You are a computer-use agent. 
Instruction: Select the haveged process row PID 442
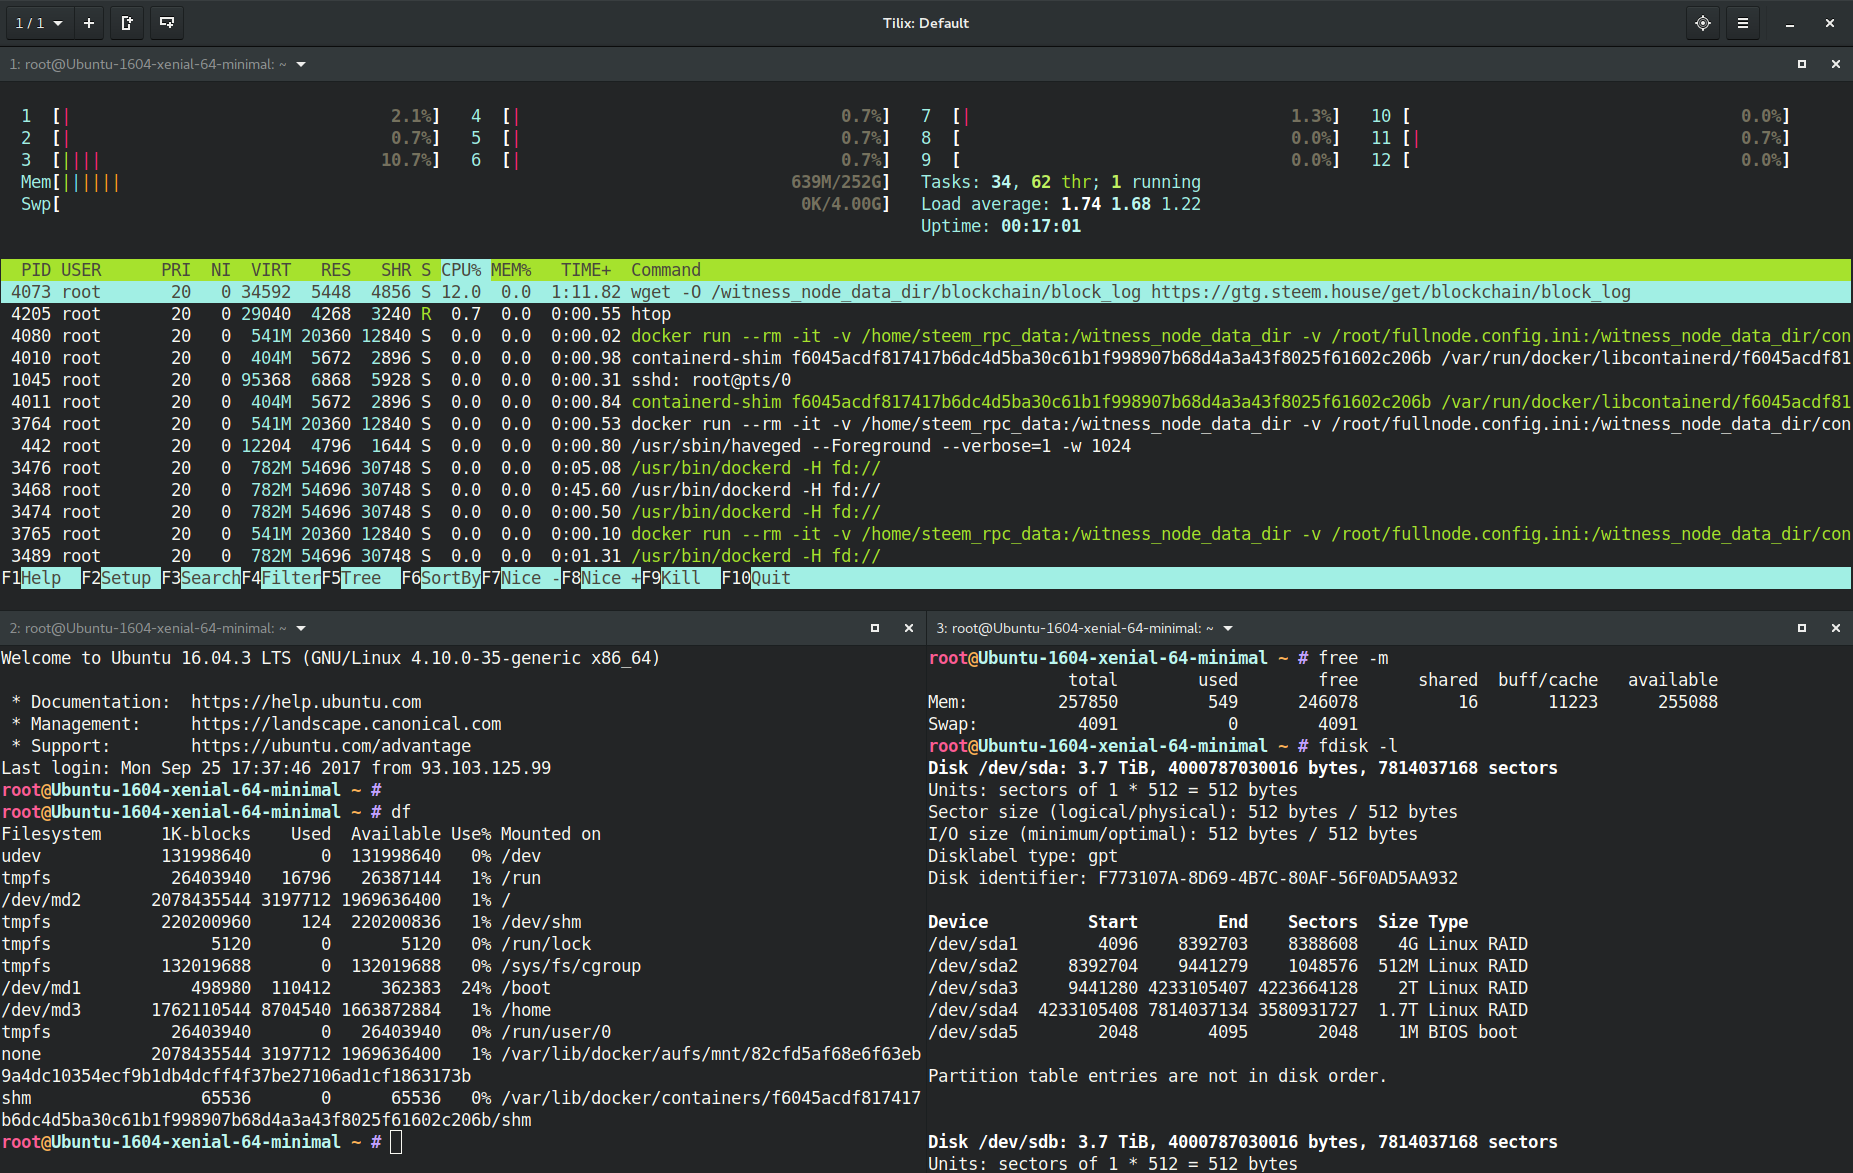[x=925, y=446]
